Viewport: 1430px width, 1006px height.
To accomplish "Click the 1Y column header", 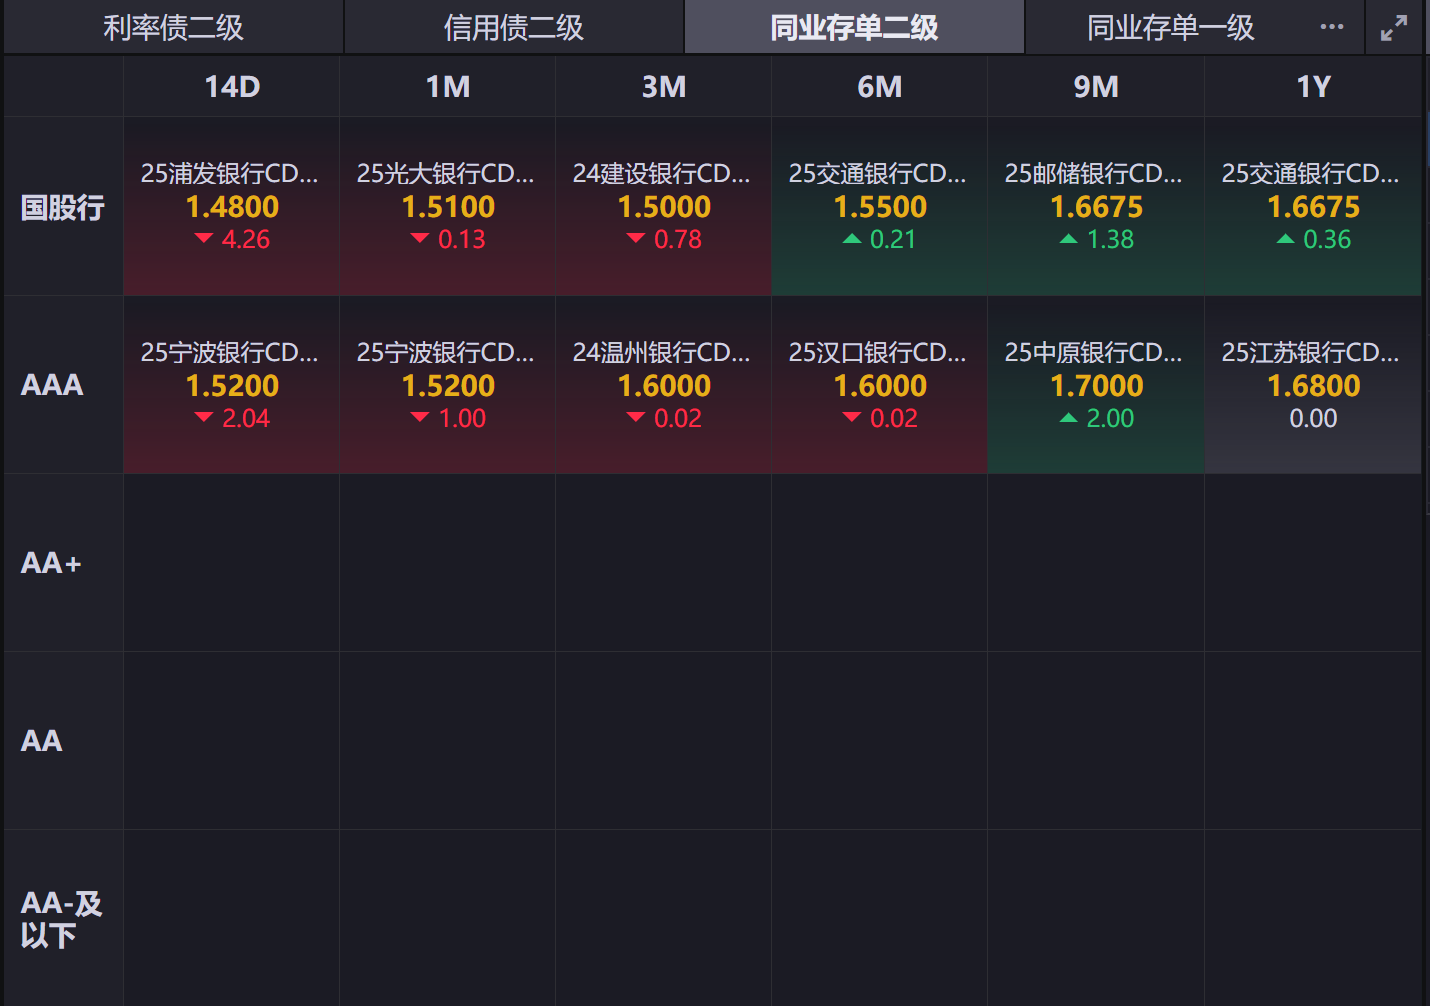I will point(1313,87).
